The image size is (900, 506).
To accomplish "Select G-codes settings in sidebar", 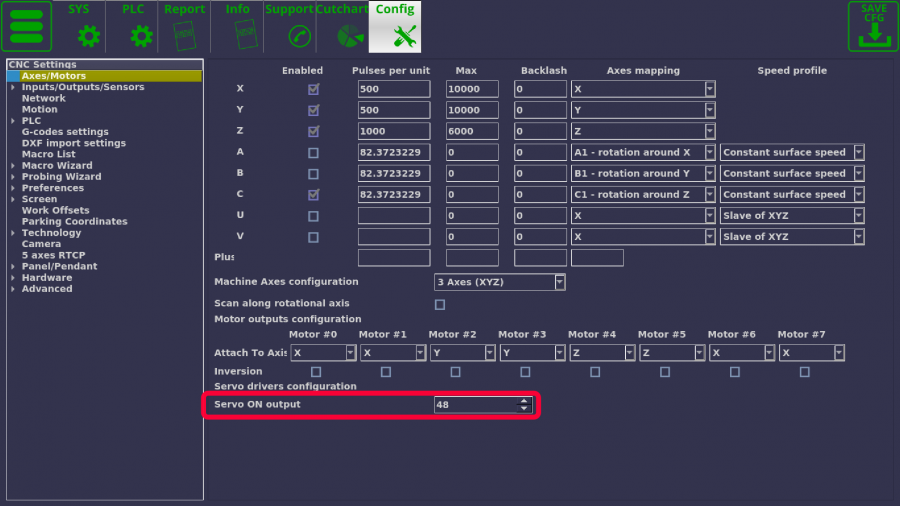I will [x=65, y=132].
